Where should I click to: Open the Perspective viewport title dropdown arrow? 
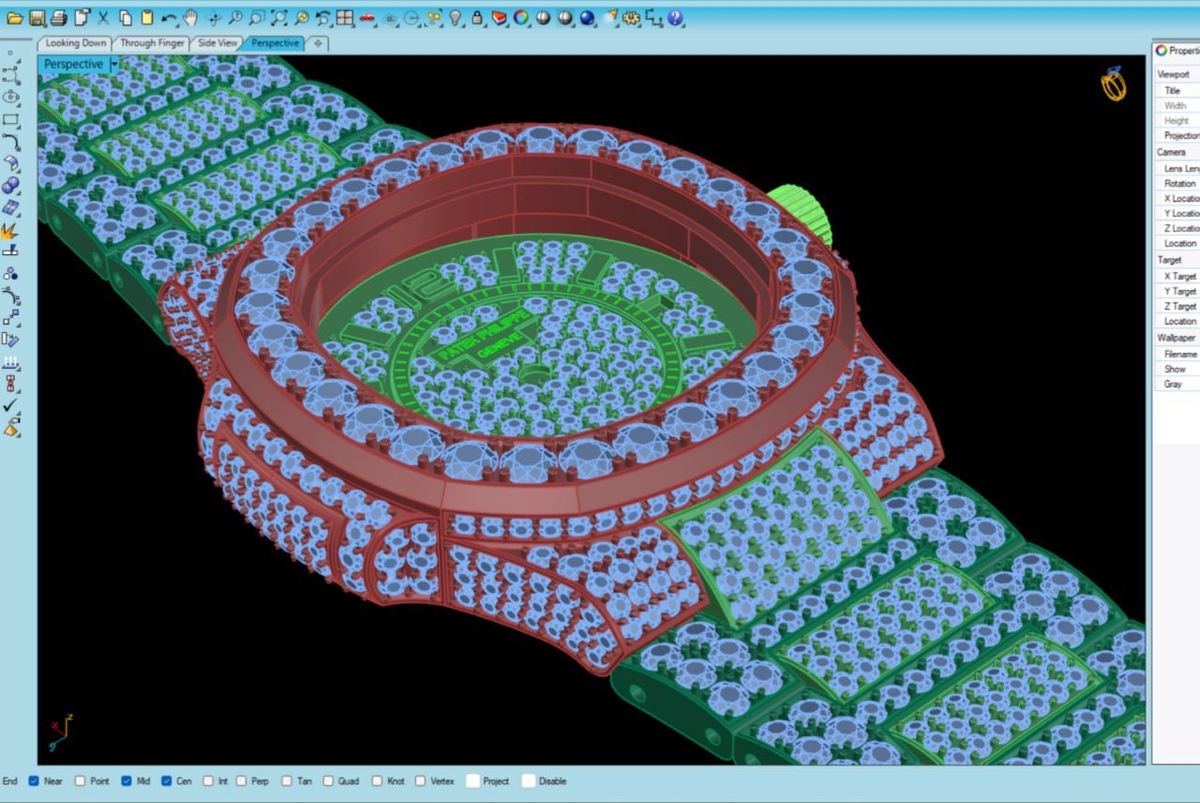pyautogui.click(x=114, y=64)
